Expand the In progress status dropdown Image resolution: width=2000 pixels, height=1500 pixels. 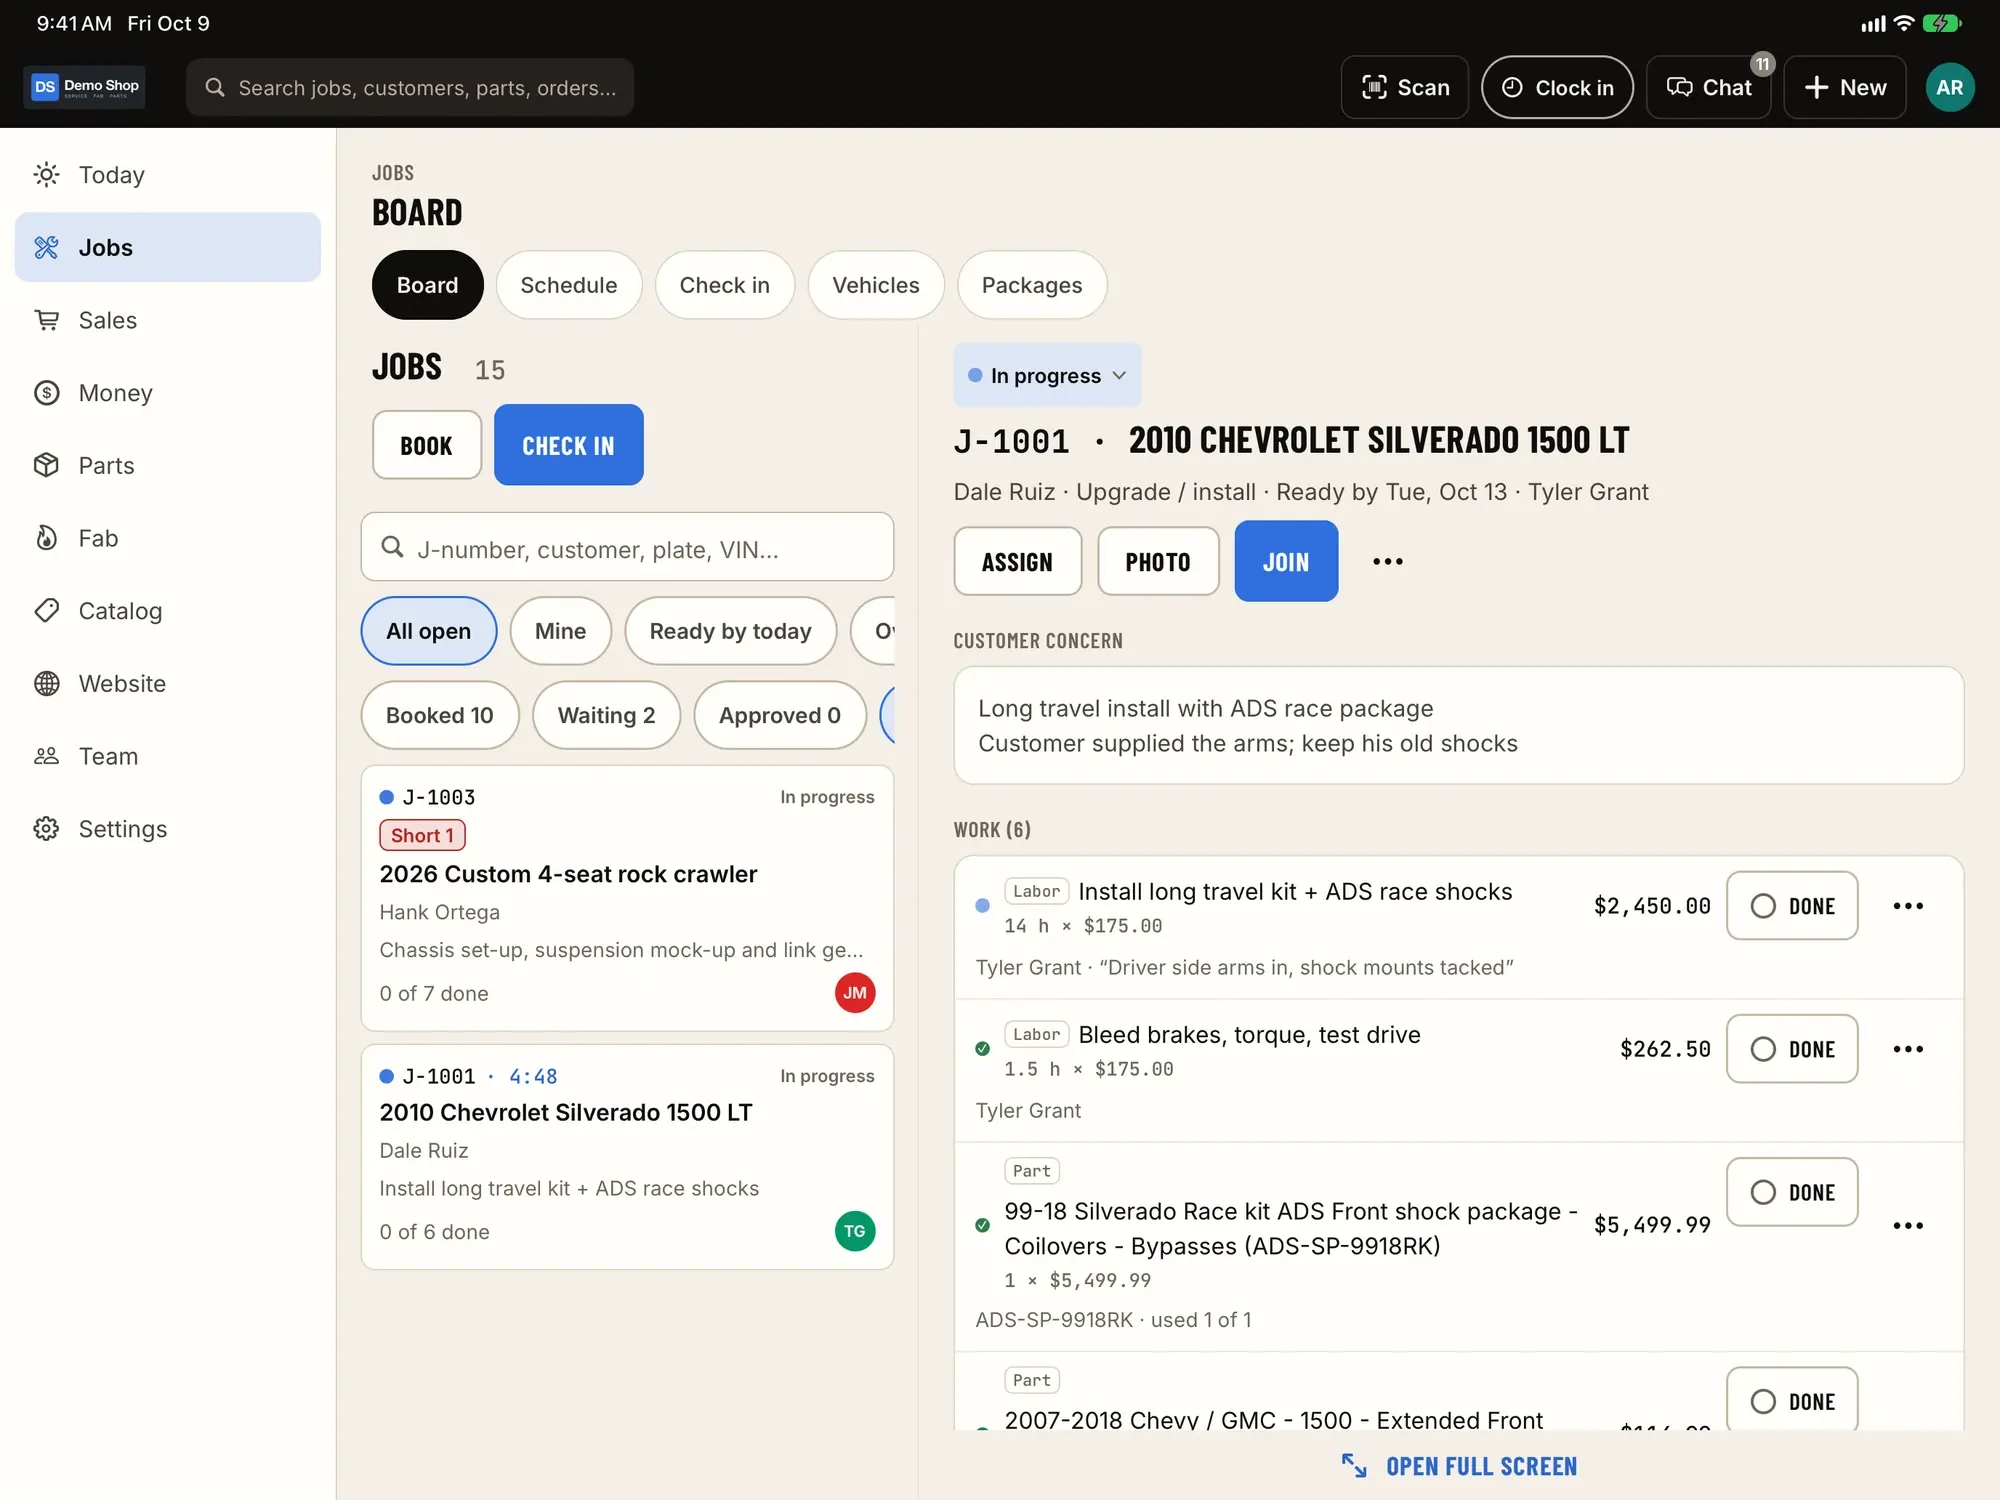(x=1047, y=375)
